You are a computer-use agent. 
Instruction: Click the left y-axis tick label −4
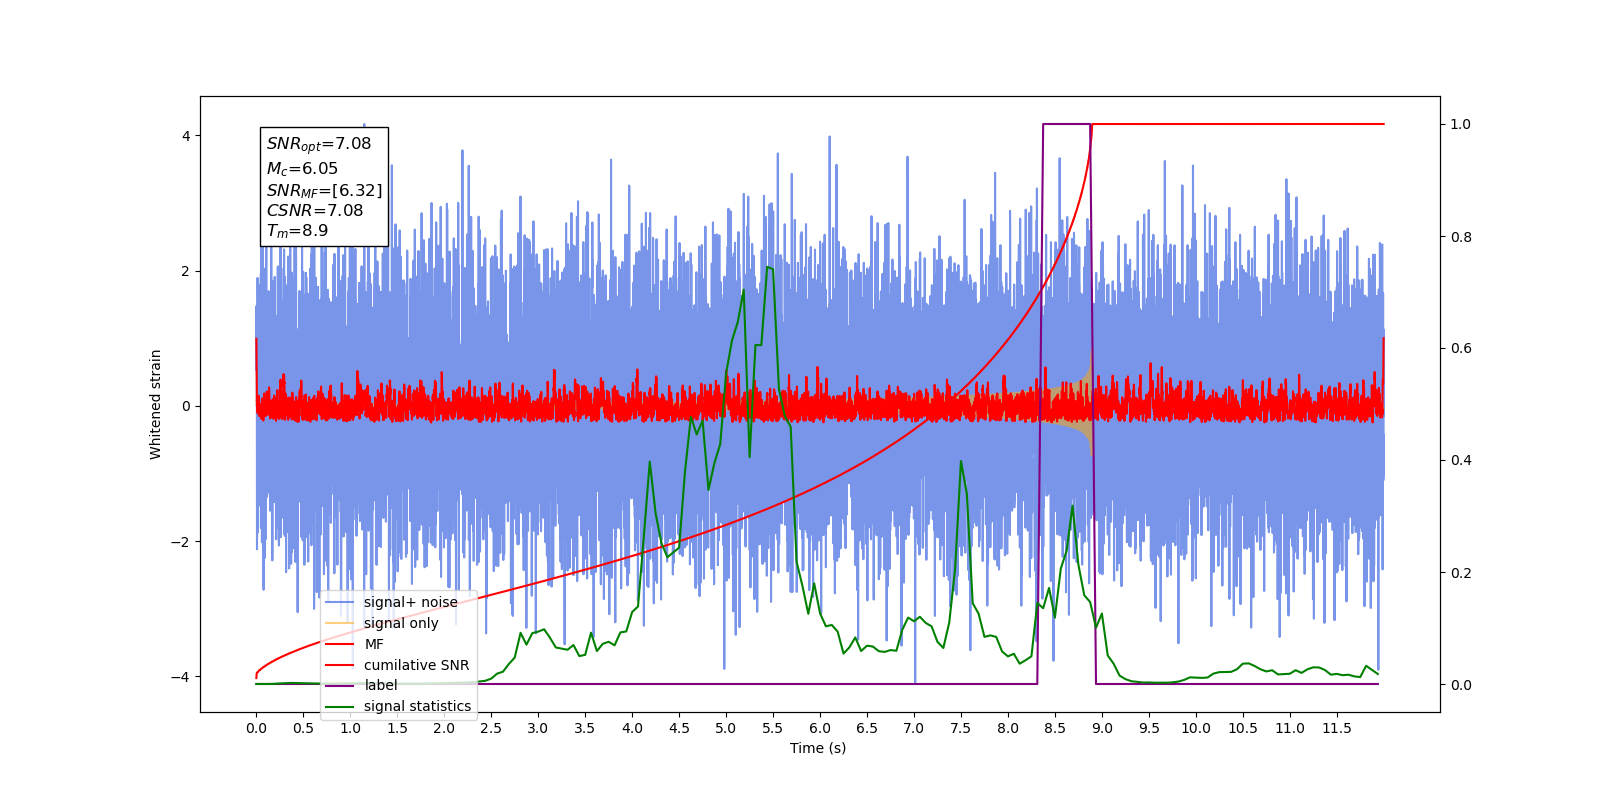click(x=181, y=677)
